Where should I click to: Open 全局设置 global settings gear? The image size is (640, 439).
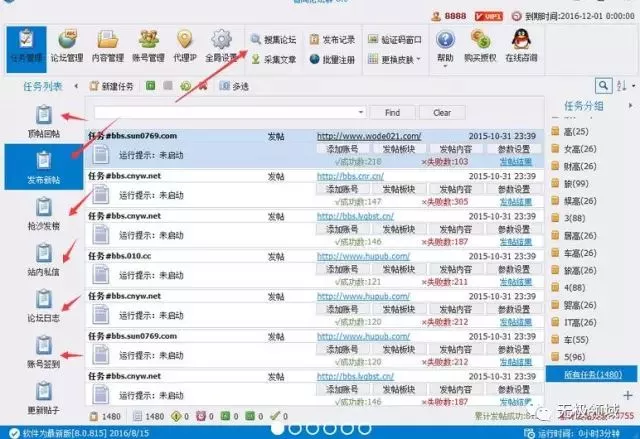point(221,47)
